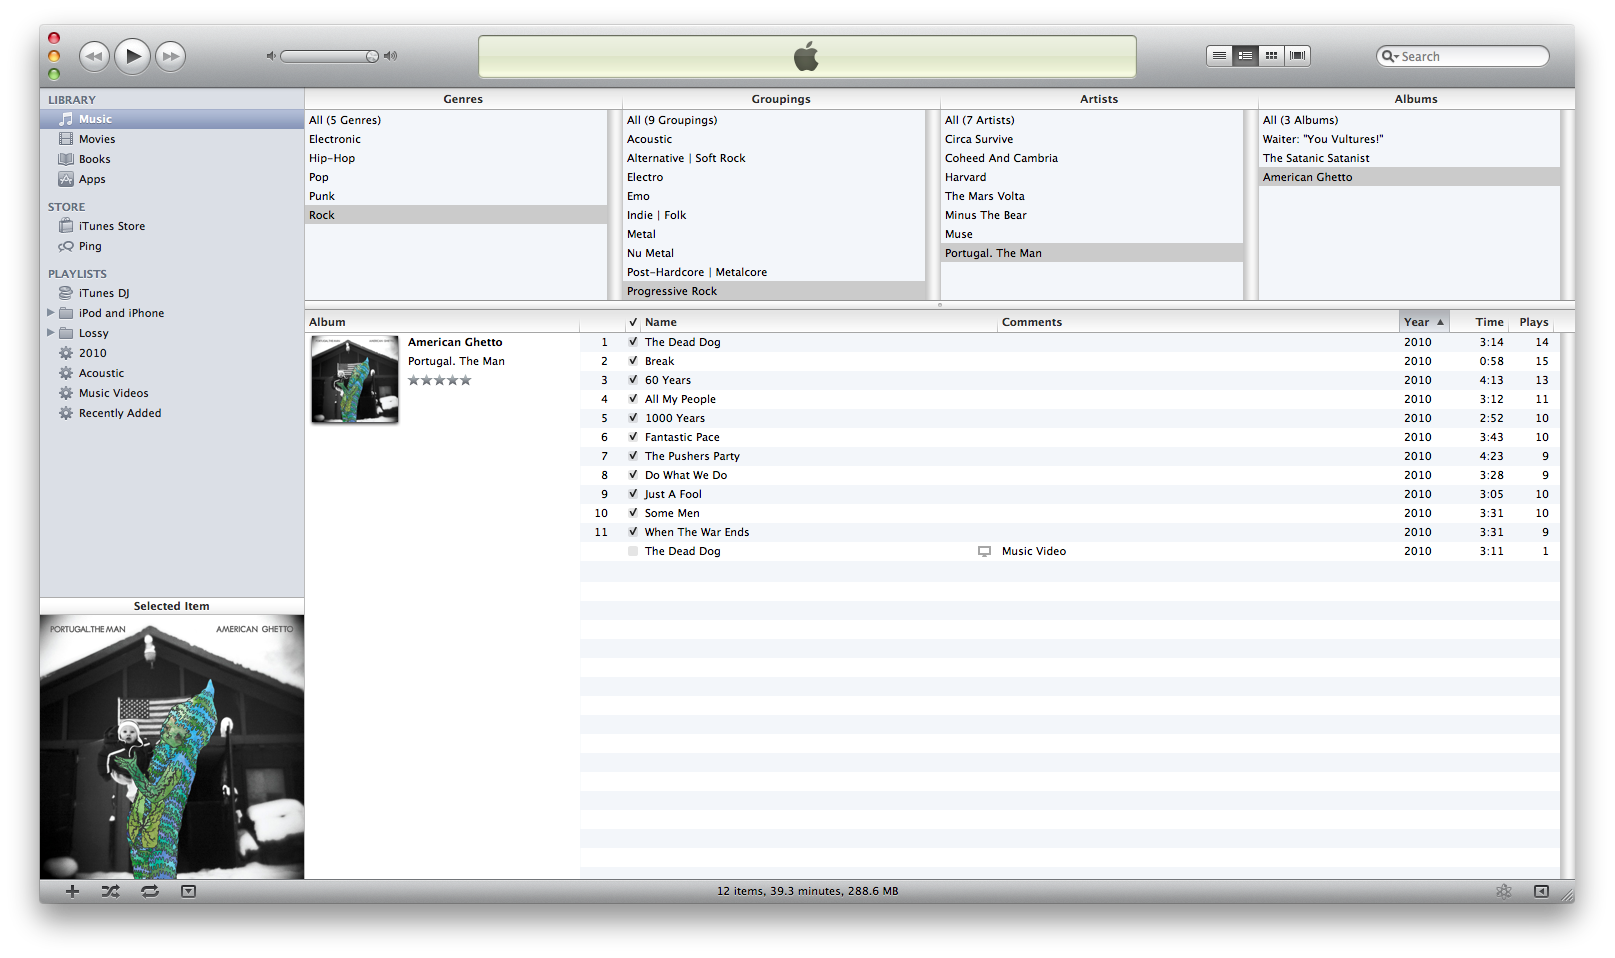Viewport: 1615px width, 958px height.
Task: Open Ping in the sidebar
Action: 172,246
